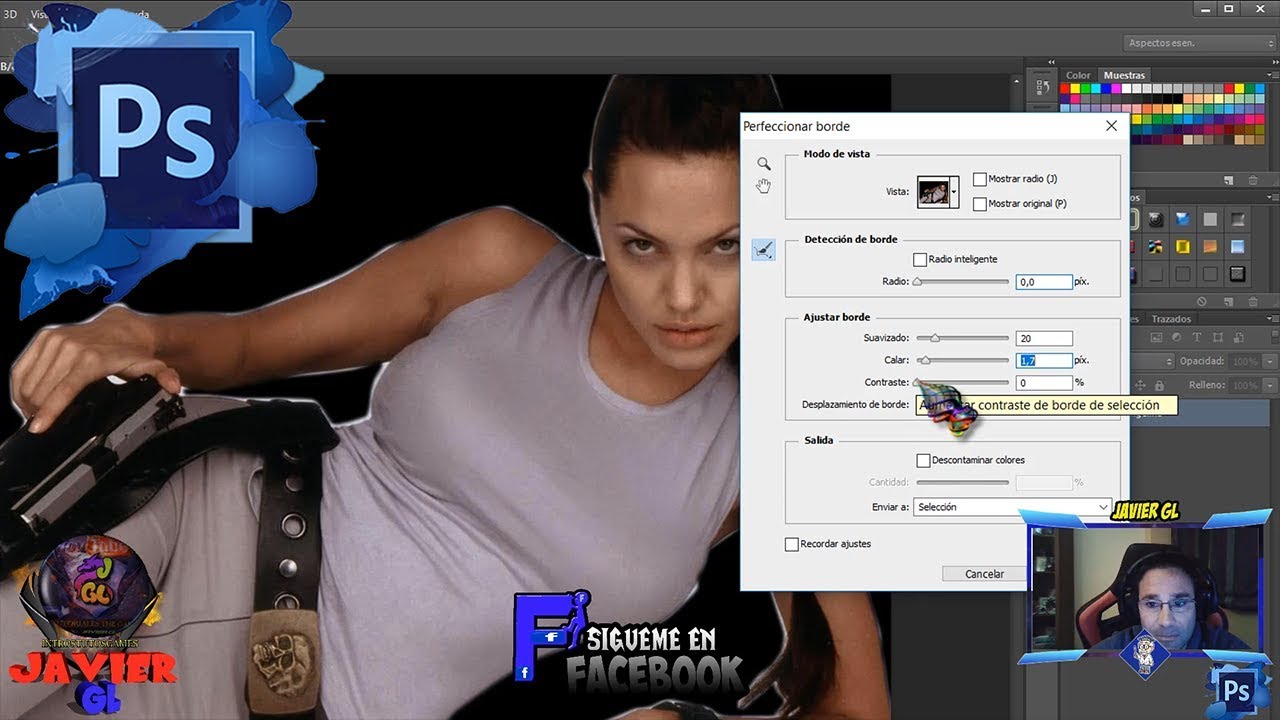1280x720 pixels.
Task: Apply the blue glass style preset
Action: 1183,219
